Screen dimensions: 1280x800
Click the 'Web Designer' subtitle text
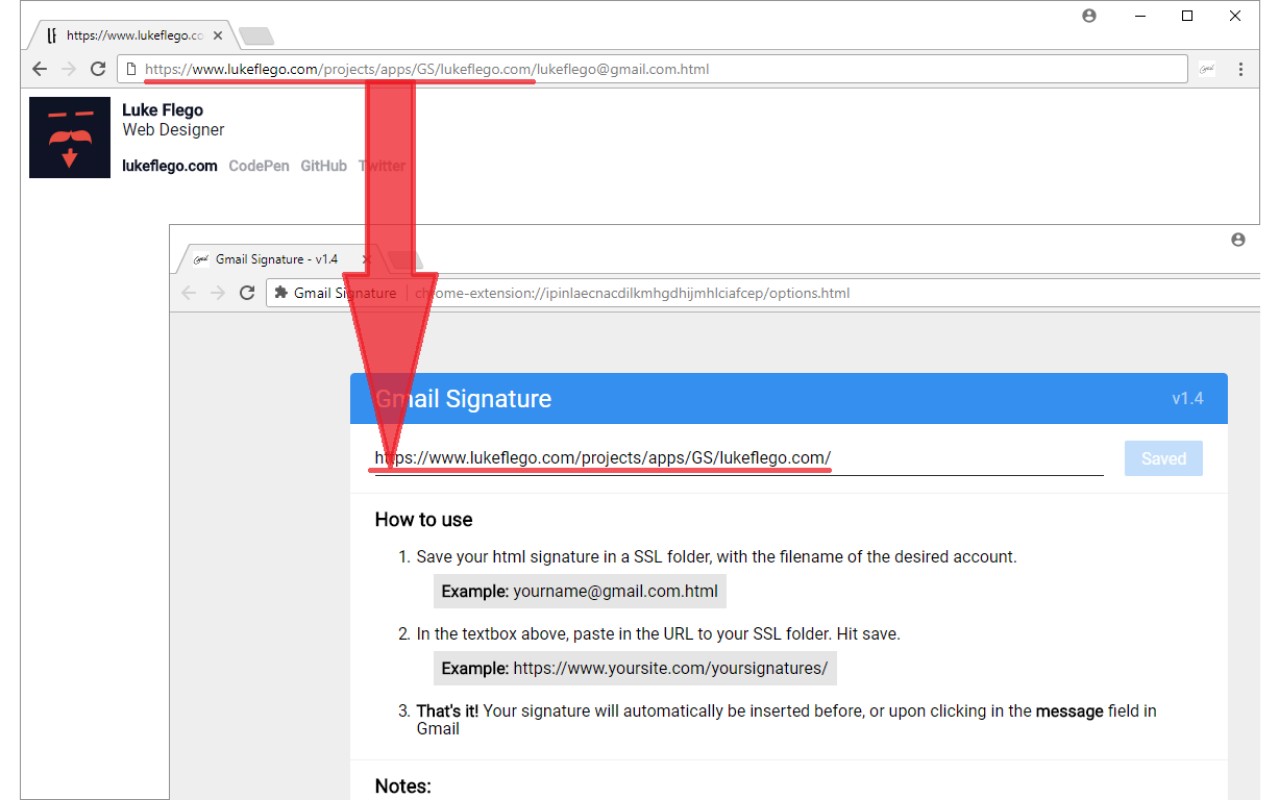(x=173, y=130)
